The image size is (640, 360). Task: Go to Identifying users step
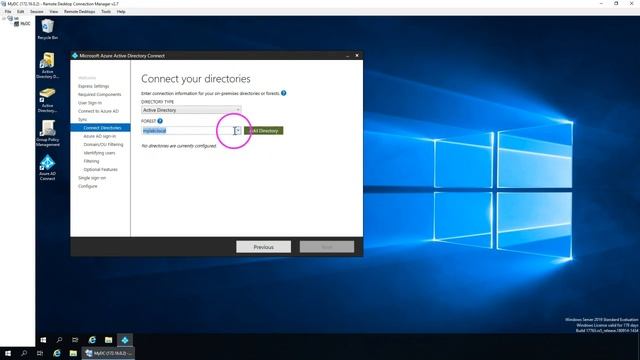click(x=99, y=153)
